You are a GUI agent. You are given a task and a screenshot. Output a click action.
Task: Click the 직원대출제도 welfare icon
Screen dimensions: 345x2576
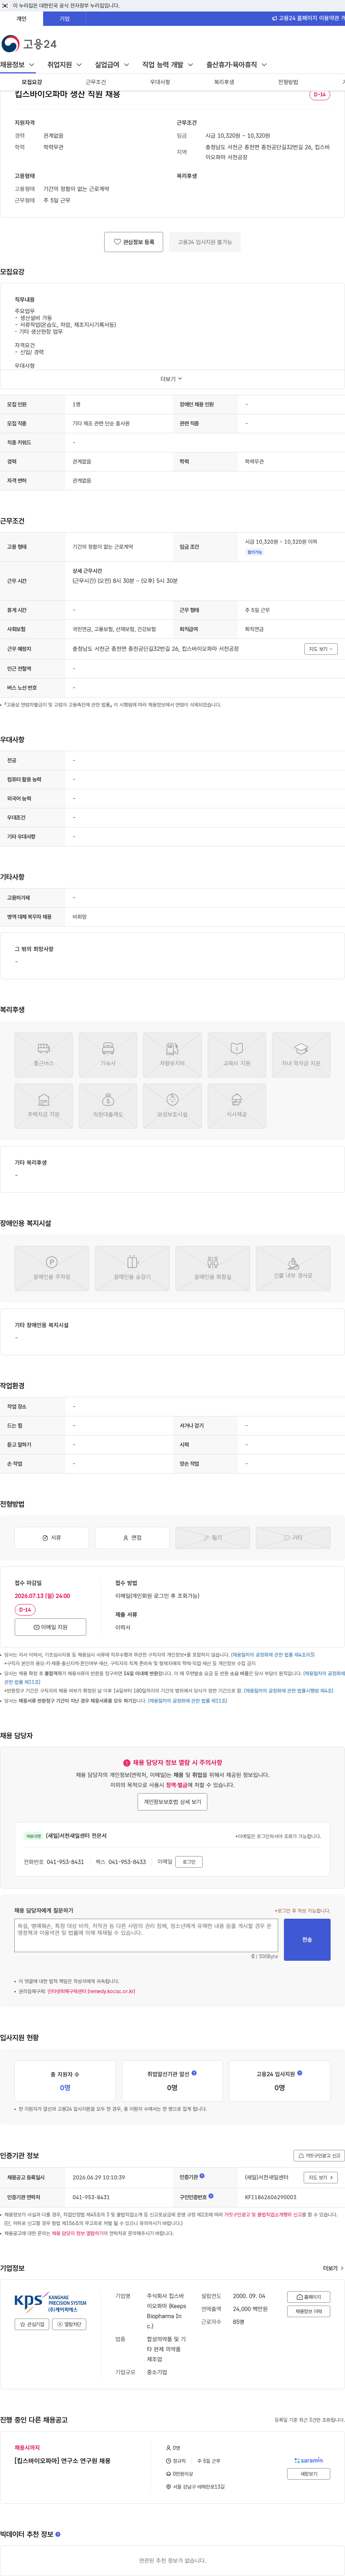108,1106
